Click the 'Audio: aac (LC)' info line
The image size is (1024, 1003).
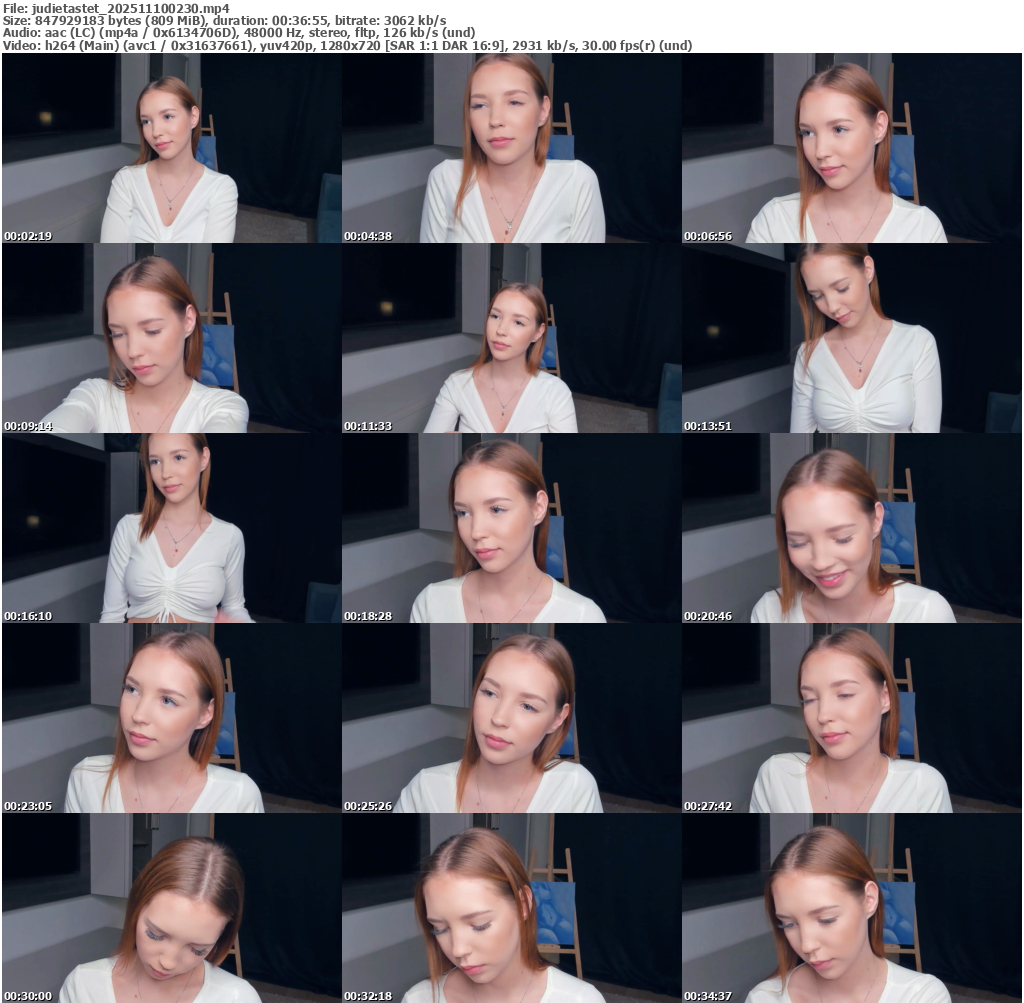(x=239, y=33)
